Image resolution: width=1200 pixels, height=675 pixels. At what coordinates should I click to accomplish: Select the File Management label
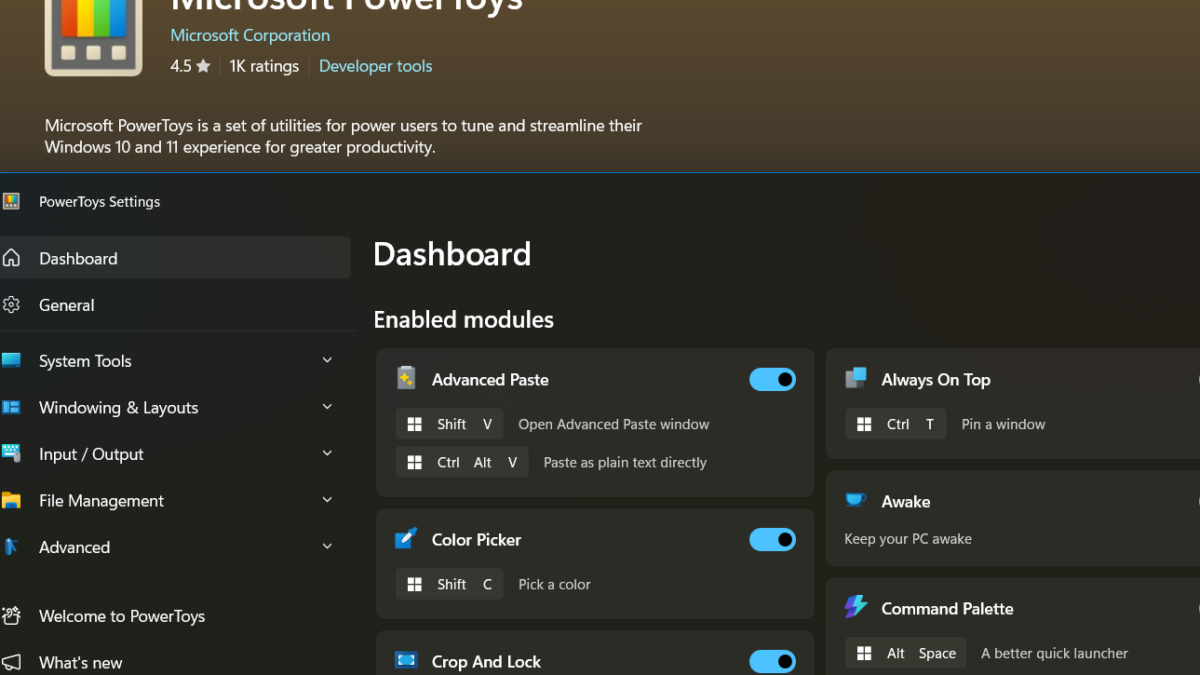click(x=101, y=500)
